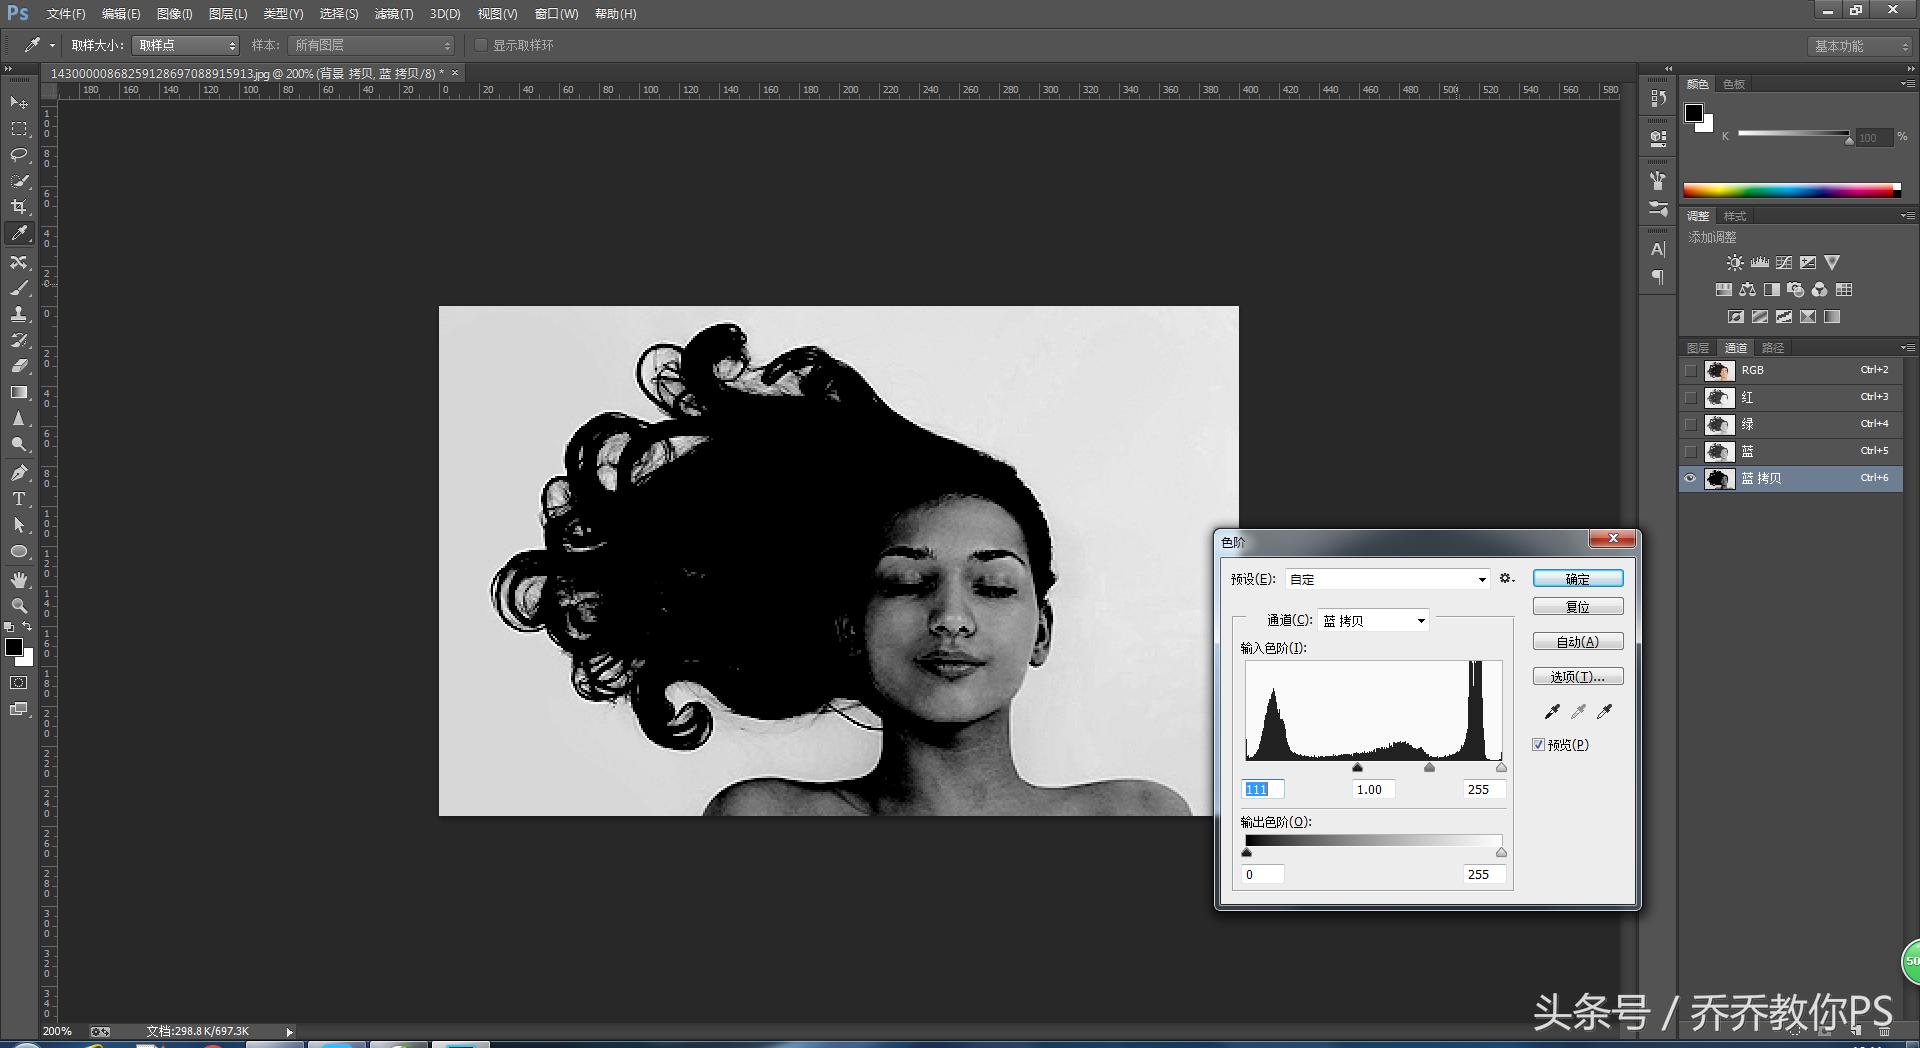This screenshot has width=1920, height=1048.
Task: Switch to the 图层 layers tab
Action: pyautogui.click(x=1698, y=348)
